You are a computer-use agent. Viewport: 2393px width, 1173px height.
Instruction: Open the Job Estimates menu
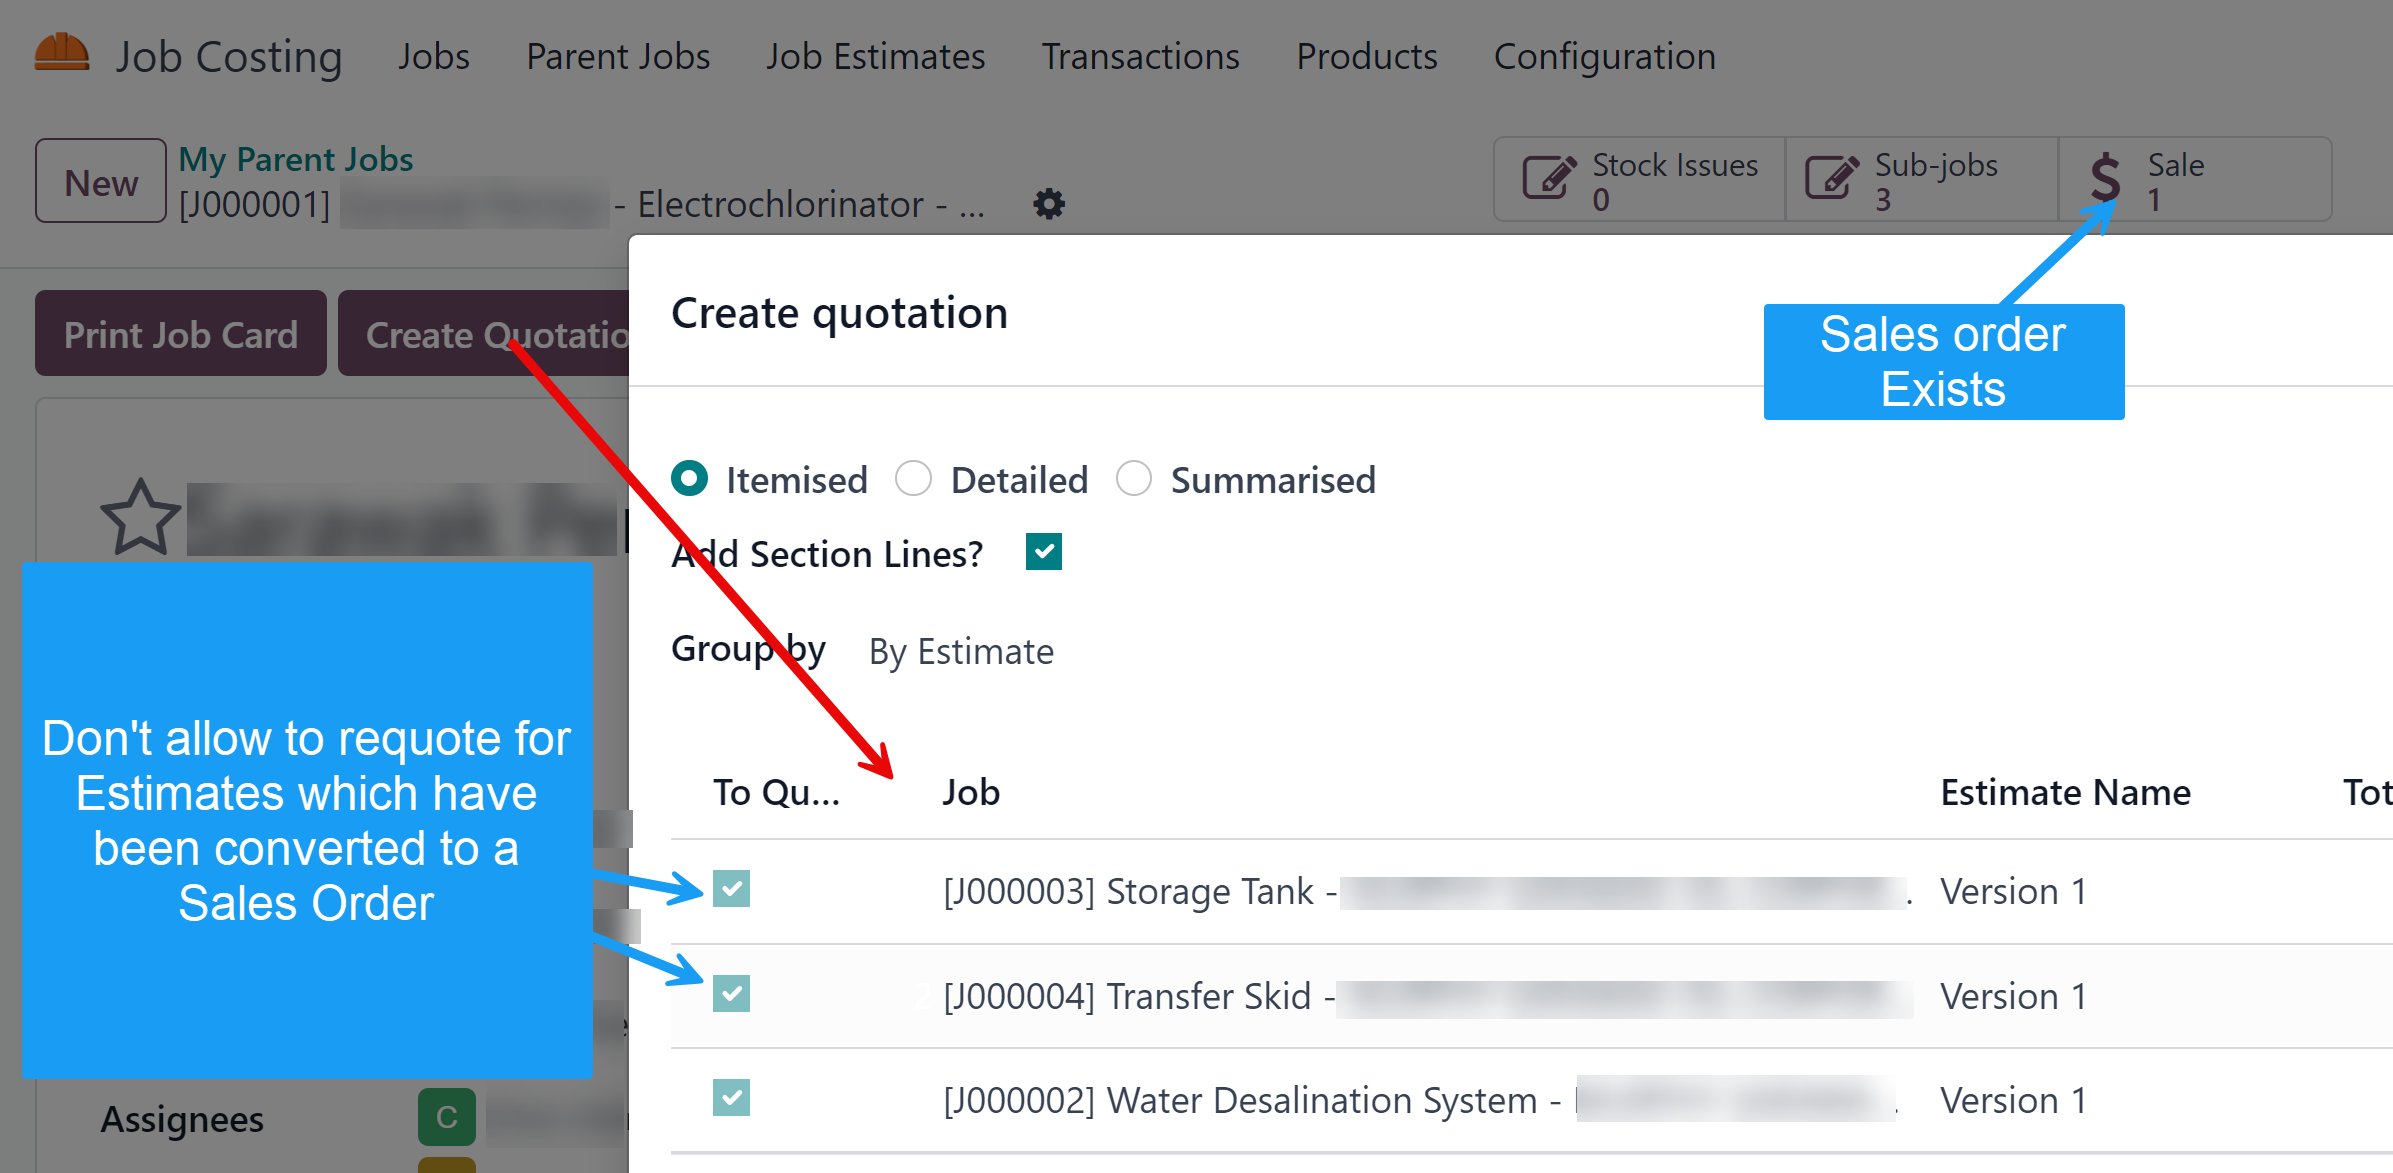[875, 57]
